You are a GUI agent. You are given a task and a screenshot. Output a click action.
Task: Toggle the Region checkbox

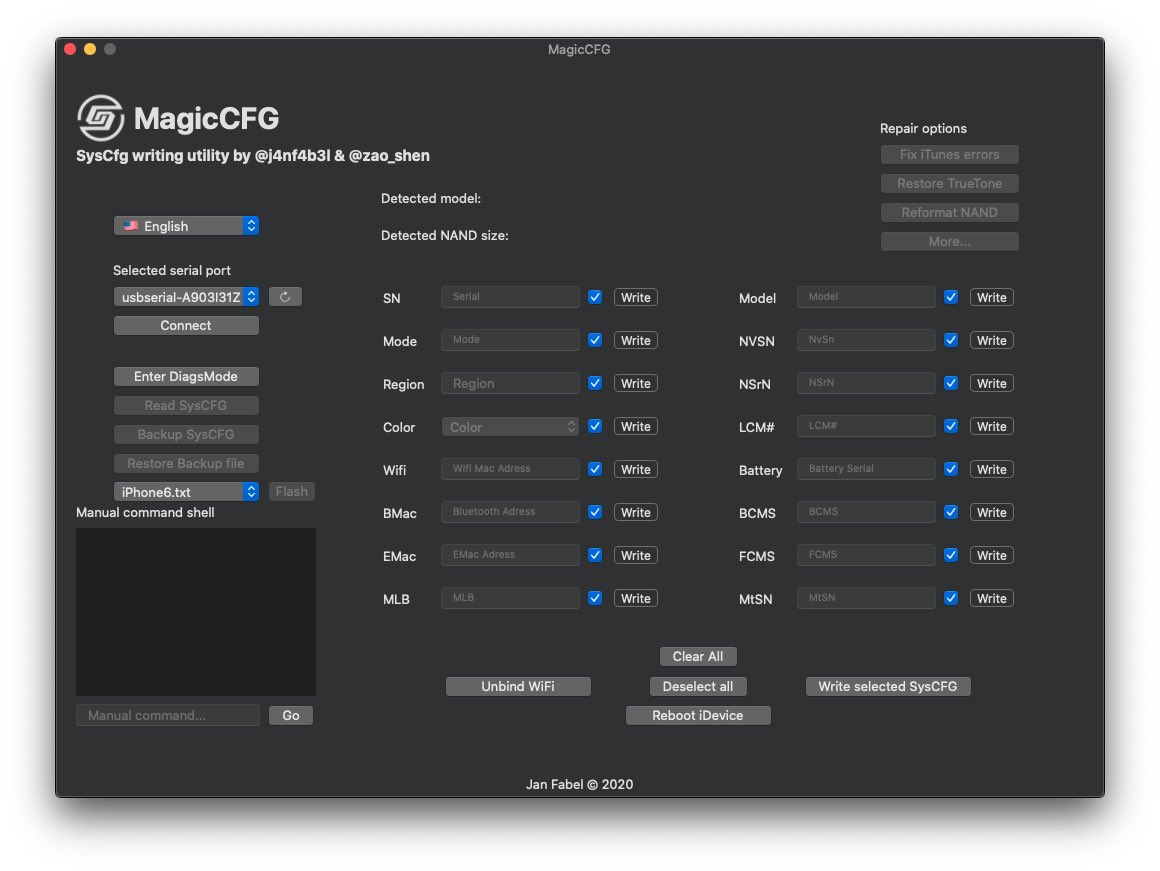(595, 383)
